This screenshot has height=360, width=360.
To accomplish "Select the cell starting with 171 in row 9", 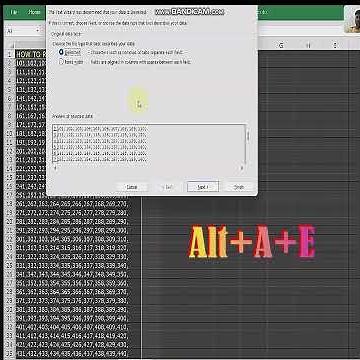I will point(31,125).
